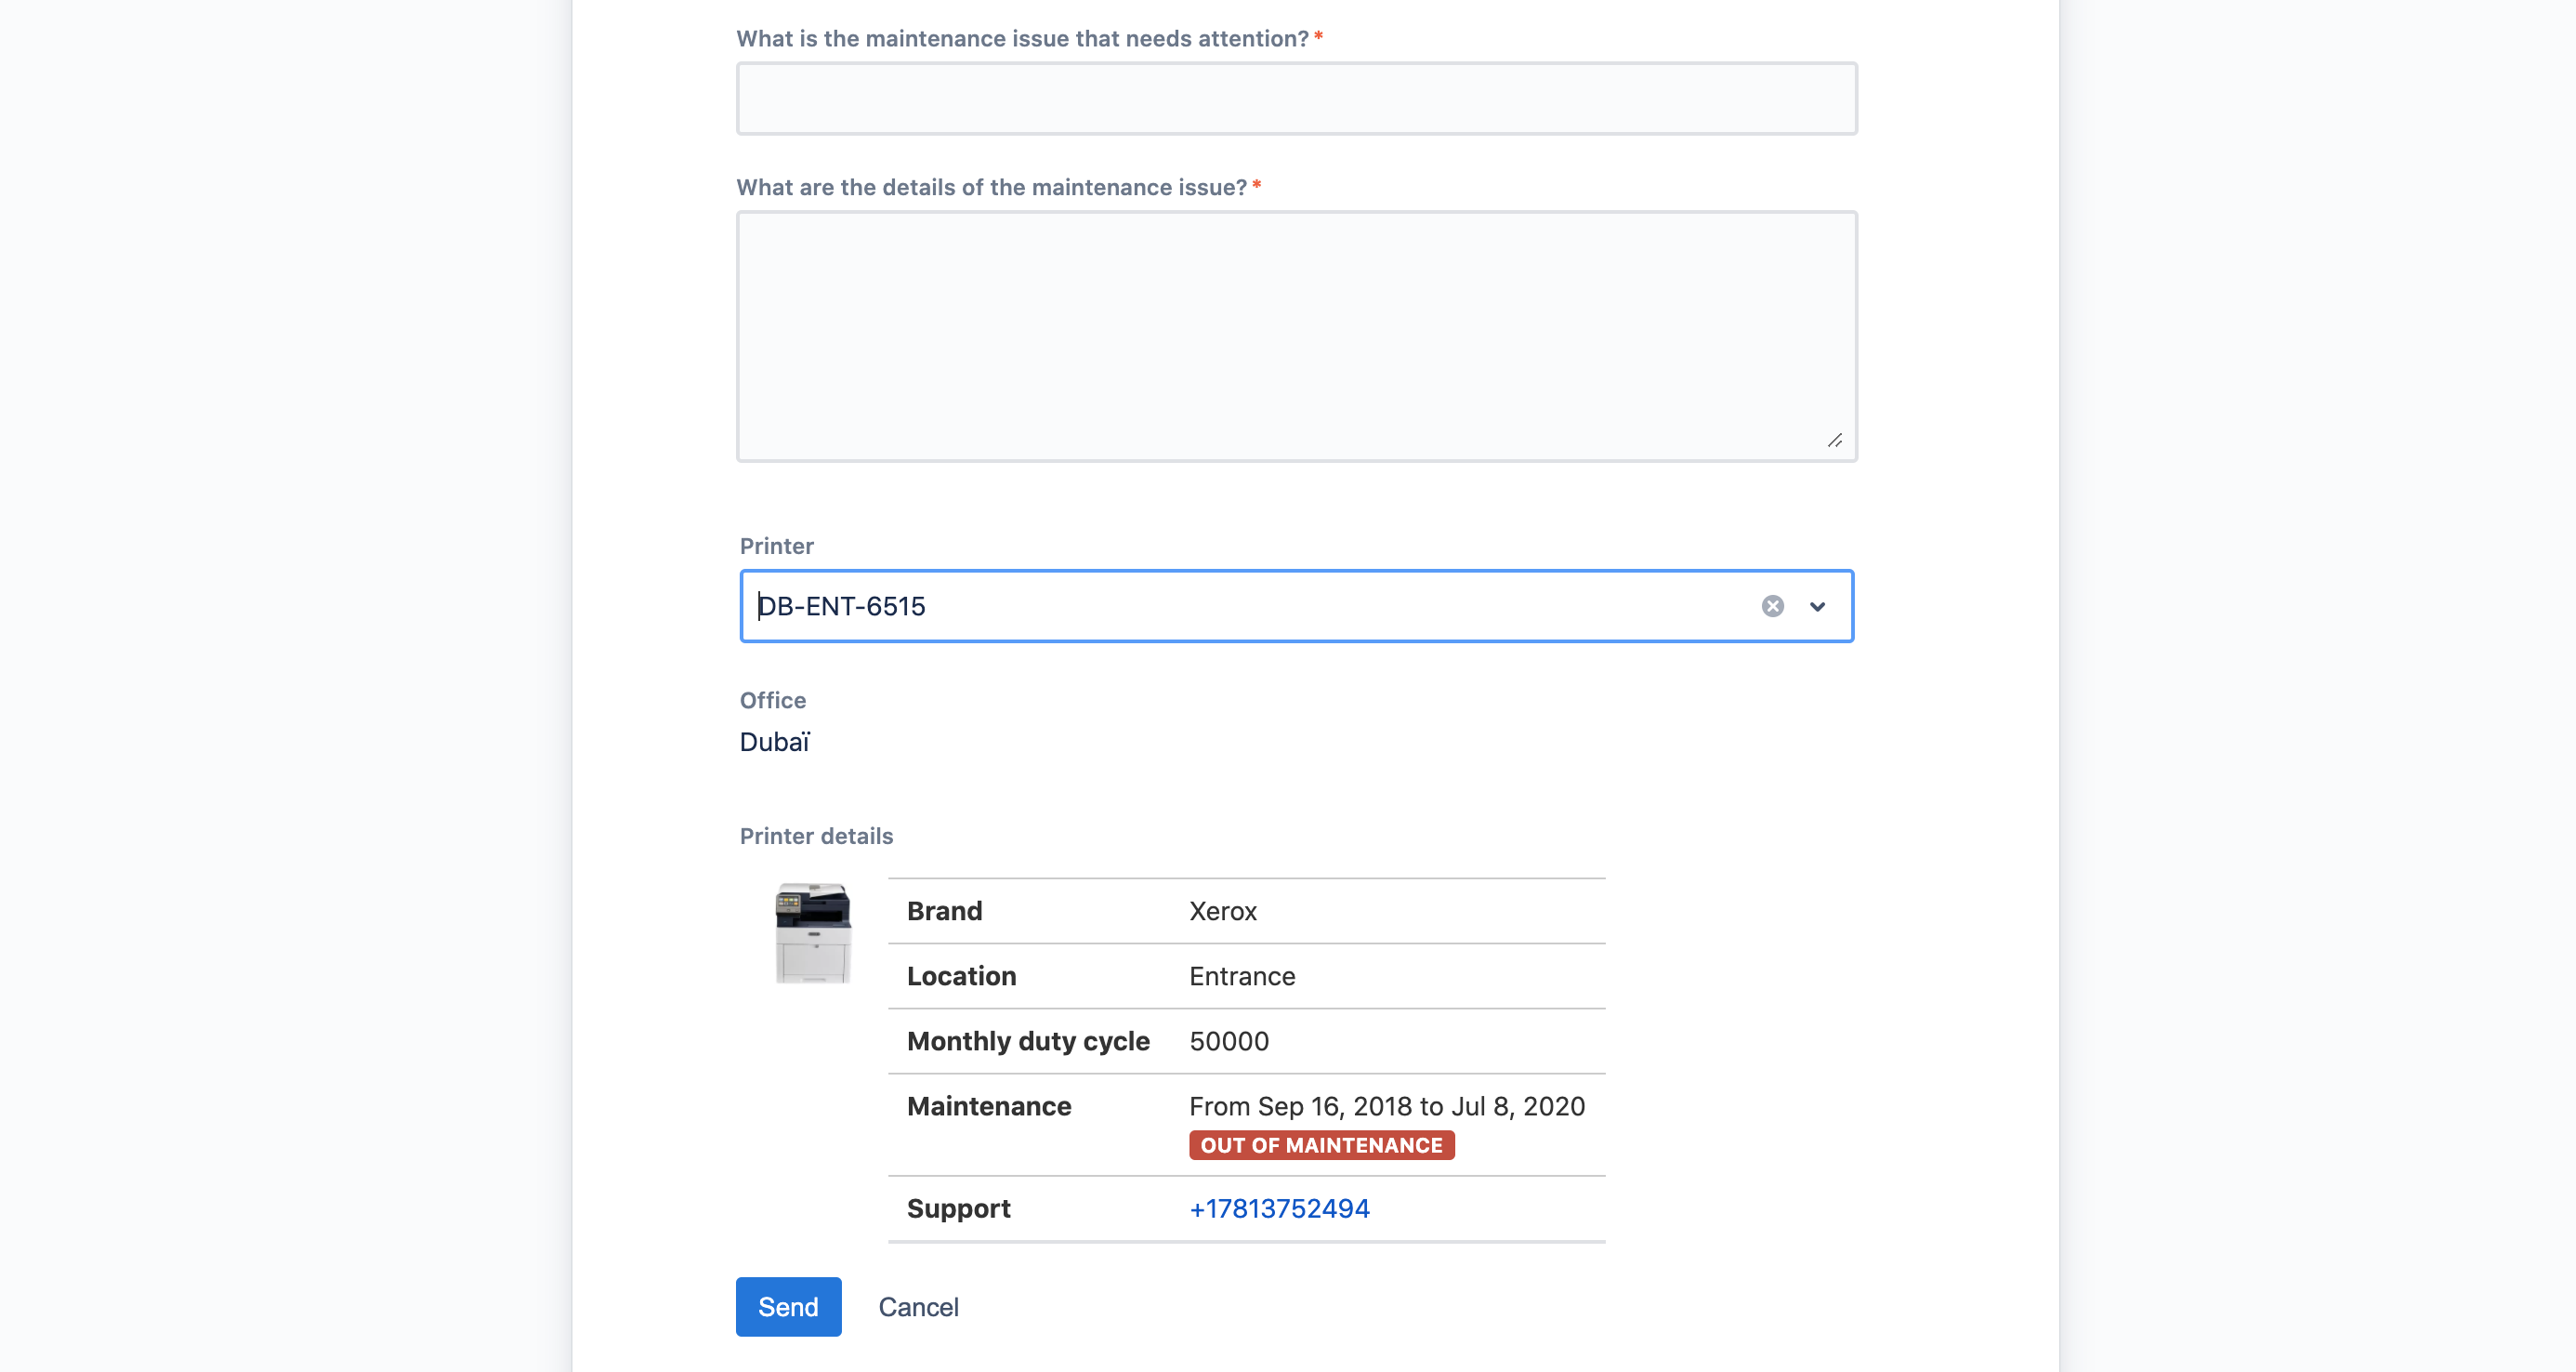2576x1372 pixels.
Task: Focus the maintenance issue summary field
Action: 1296,99
